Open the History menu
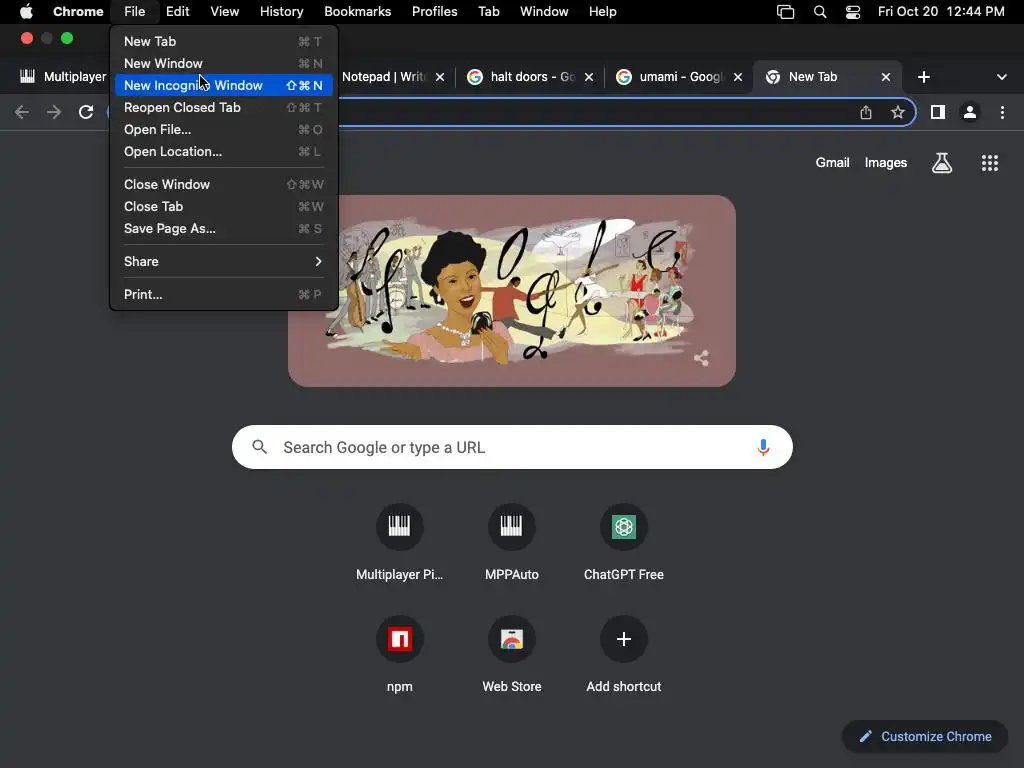The height and width of the screenshot is (768, 1024). point(281,12)
